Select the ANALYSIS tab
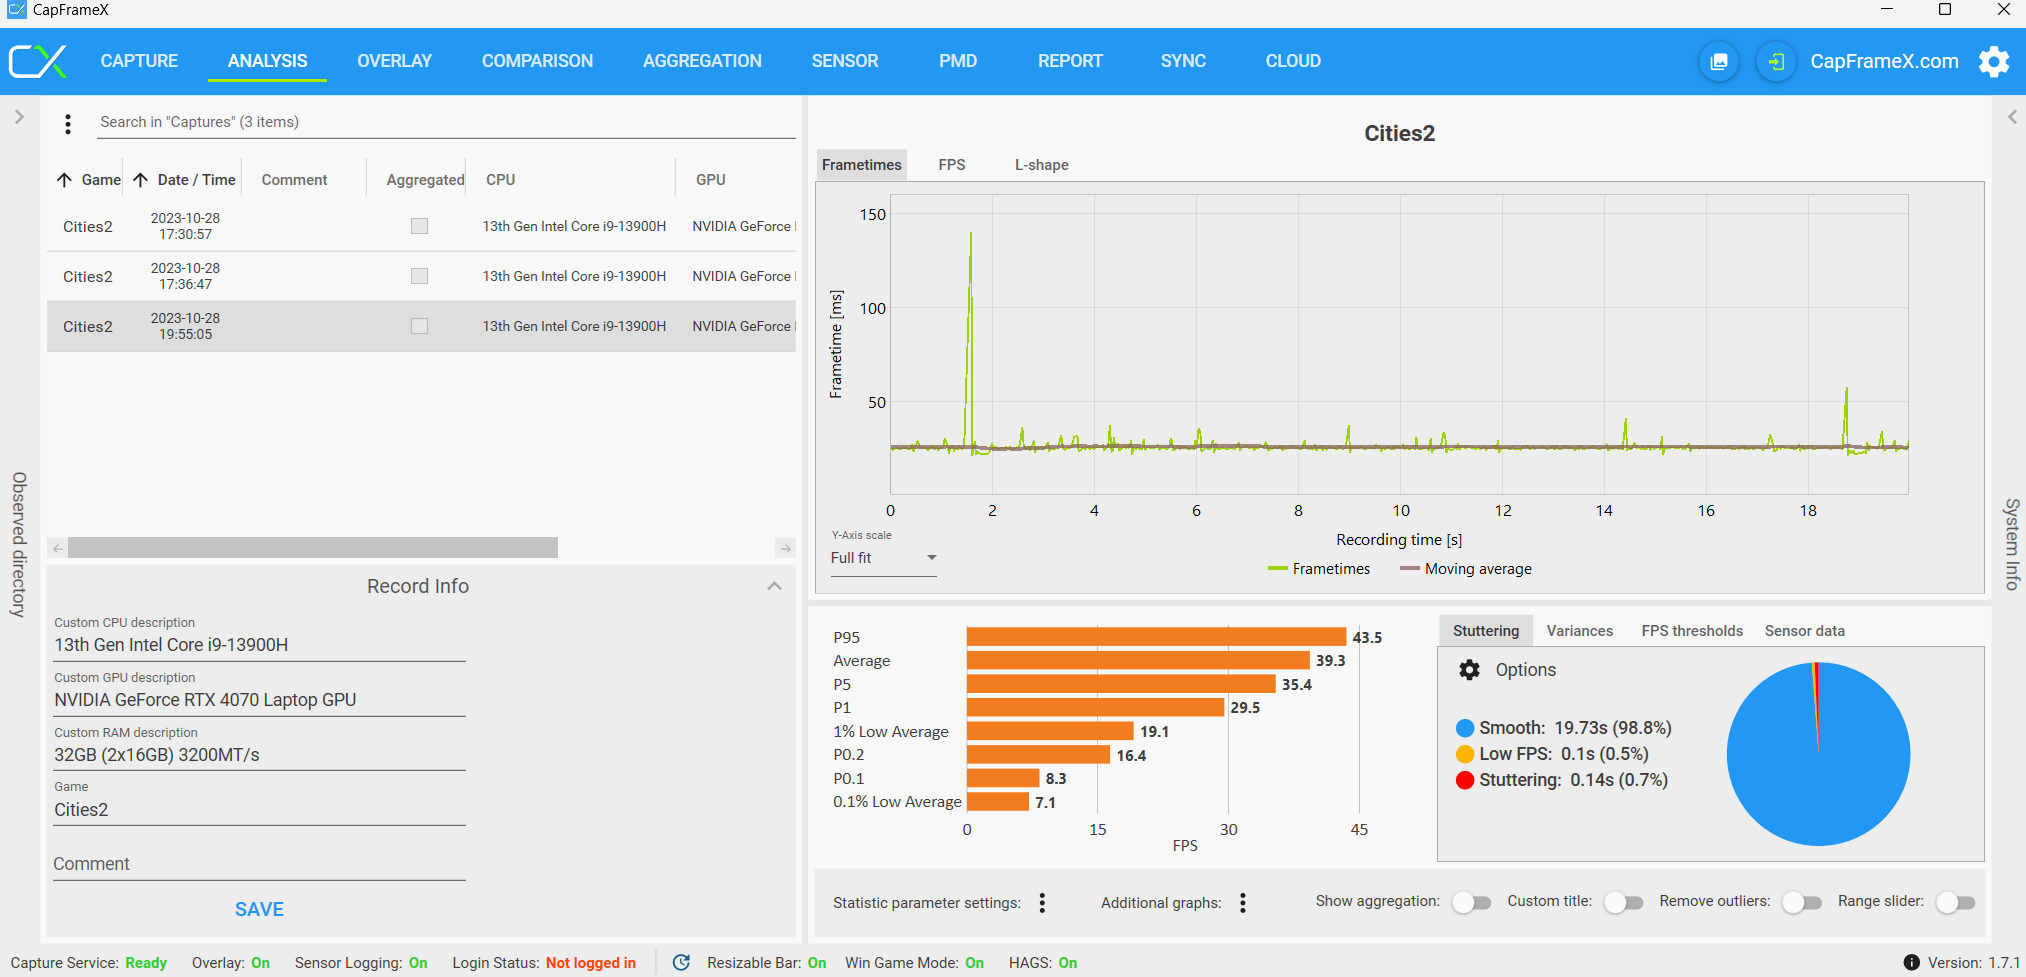The width and height of the screenshot is (2026, 977). click(267, 61)
